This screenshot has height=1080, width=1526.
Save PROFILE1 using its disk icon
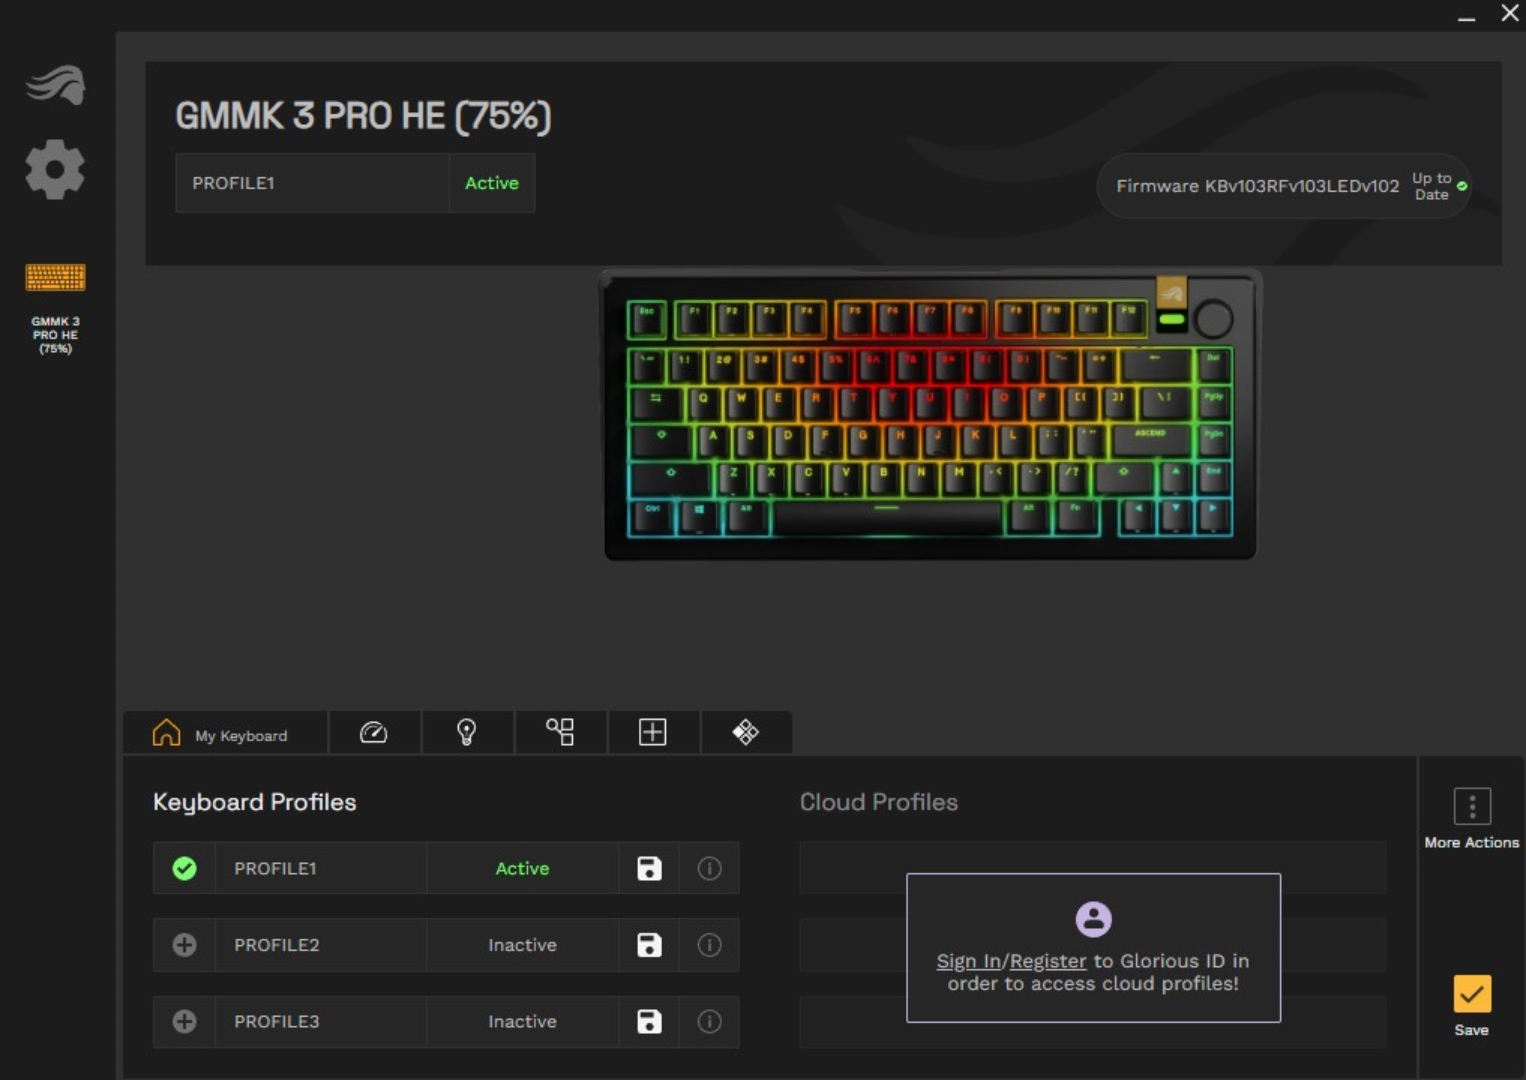(649, 869)
